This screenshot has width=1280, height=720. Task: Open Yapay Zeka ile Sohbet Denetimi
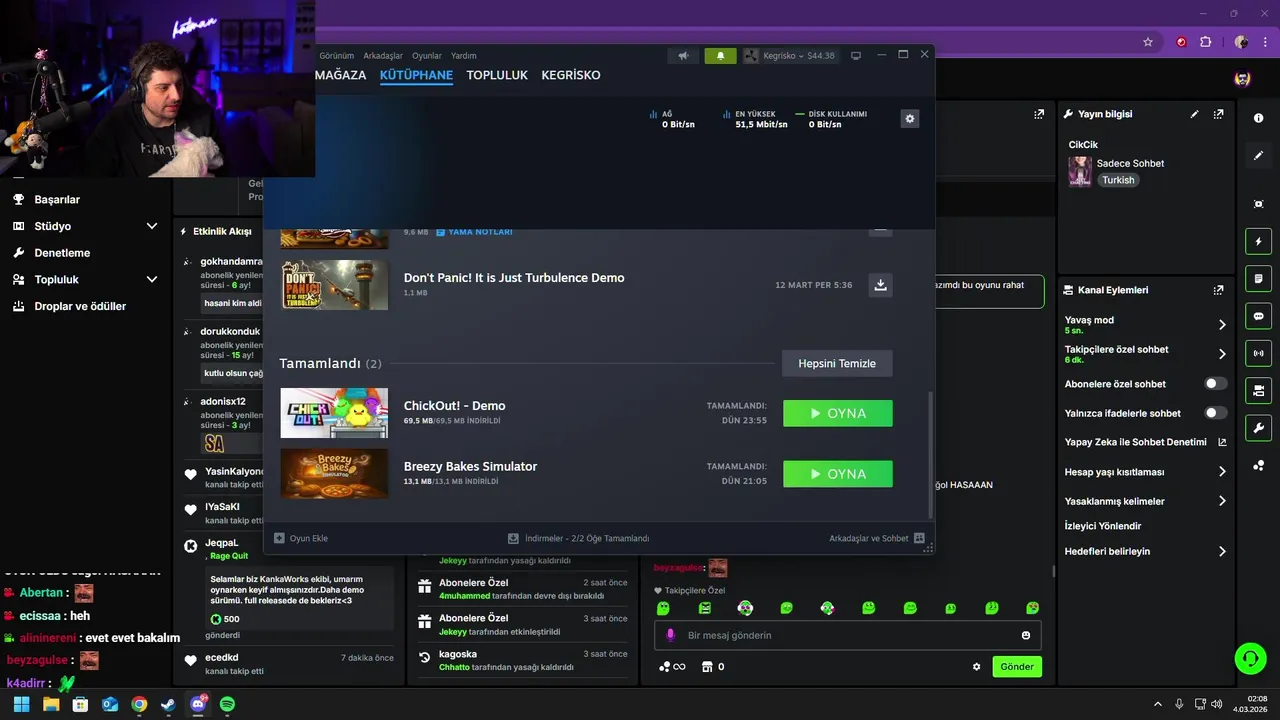[x=1145, y=442]
